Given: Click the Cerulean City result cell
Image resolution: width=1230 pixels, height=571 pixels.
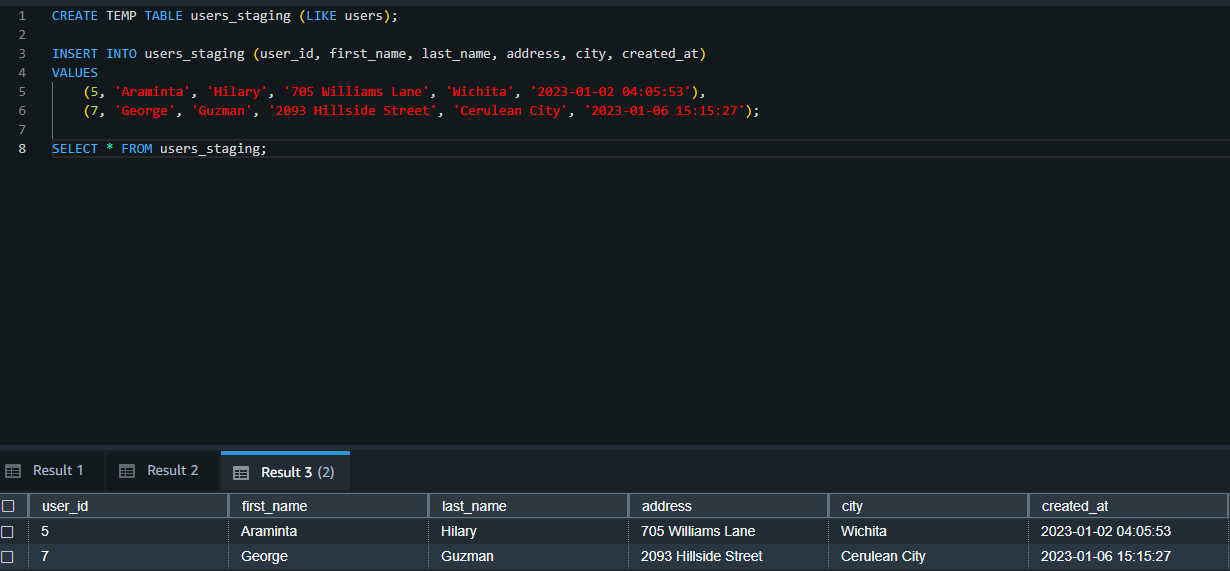Looking at the screenshot, I should point(883,556).
